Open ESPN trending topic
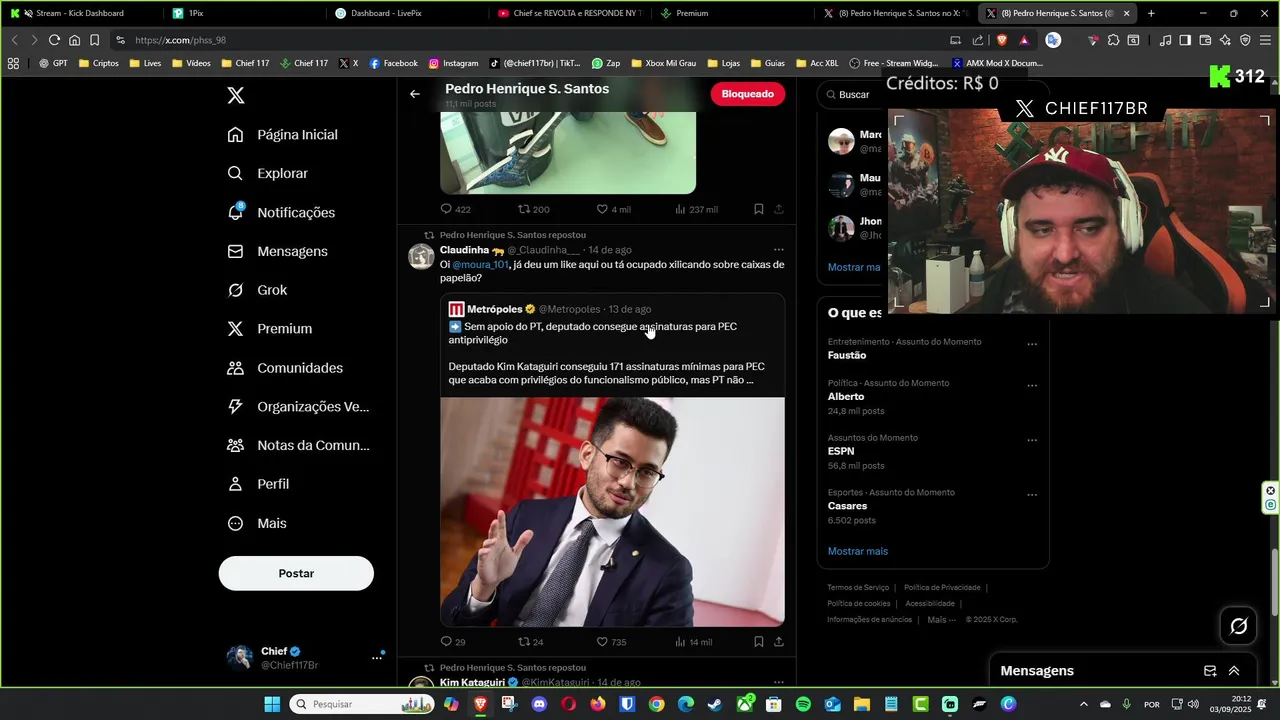Image resolution: width=1280 pixels, height=720 pixels. tap(841, 451)
